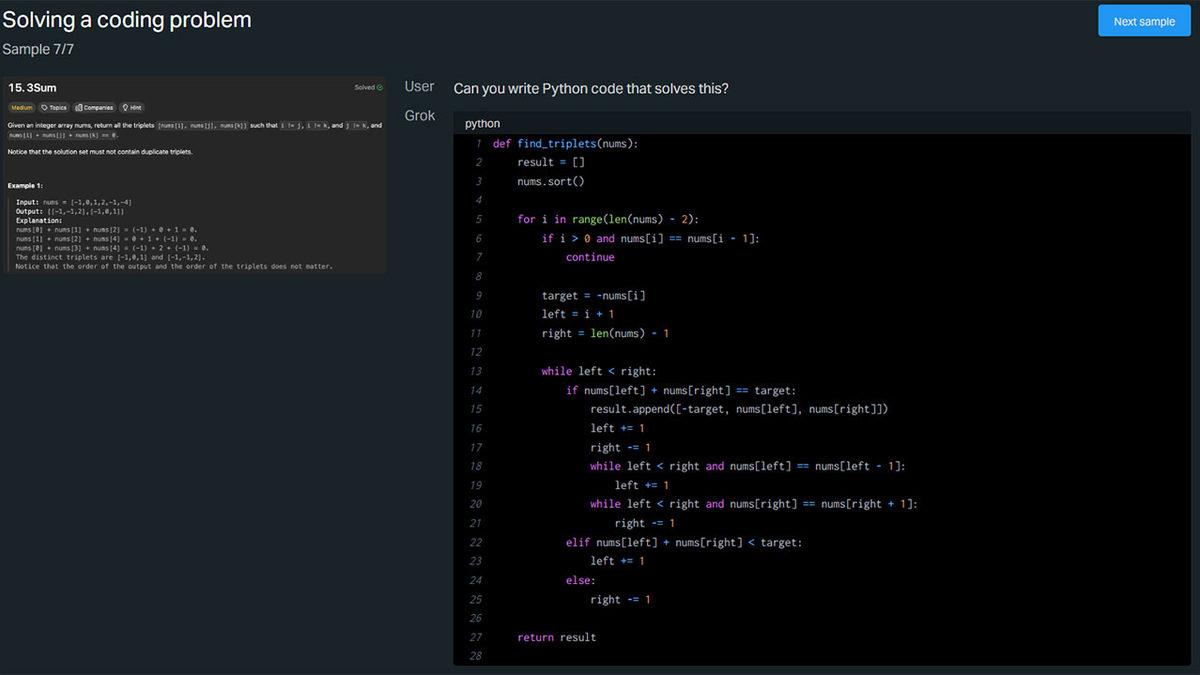This screenshot has height=675, width=1200.
Task: Click the '15. 3Sum' problem title
Action: pos(32,88)
